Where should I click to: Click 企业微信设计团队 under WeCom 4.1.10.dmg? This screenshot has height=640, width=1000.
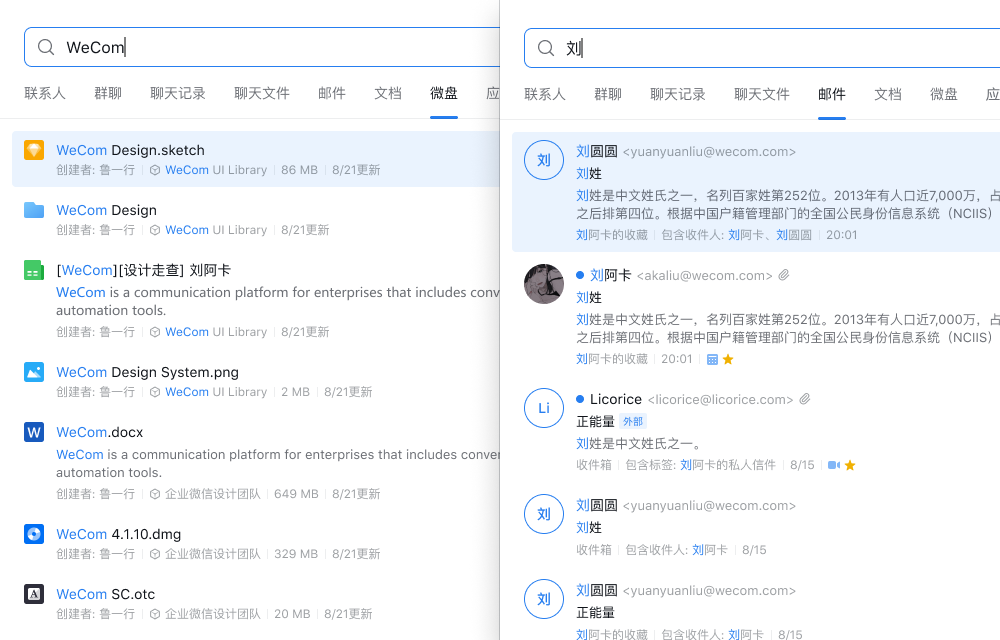(212, 554)
